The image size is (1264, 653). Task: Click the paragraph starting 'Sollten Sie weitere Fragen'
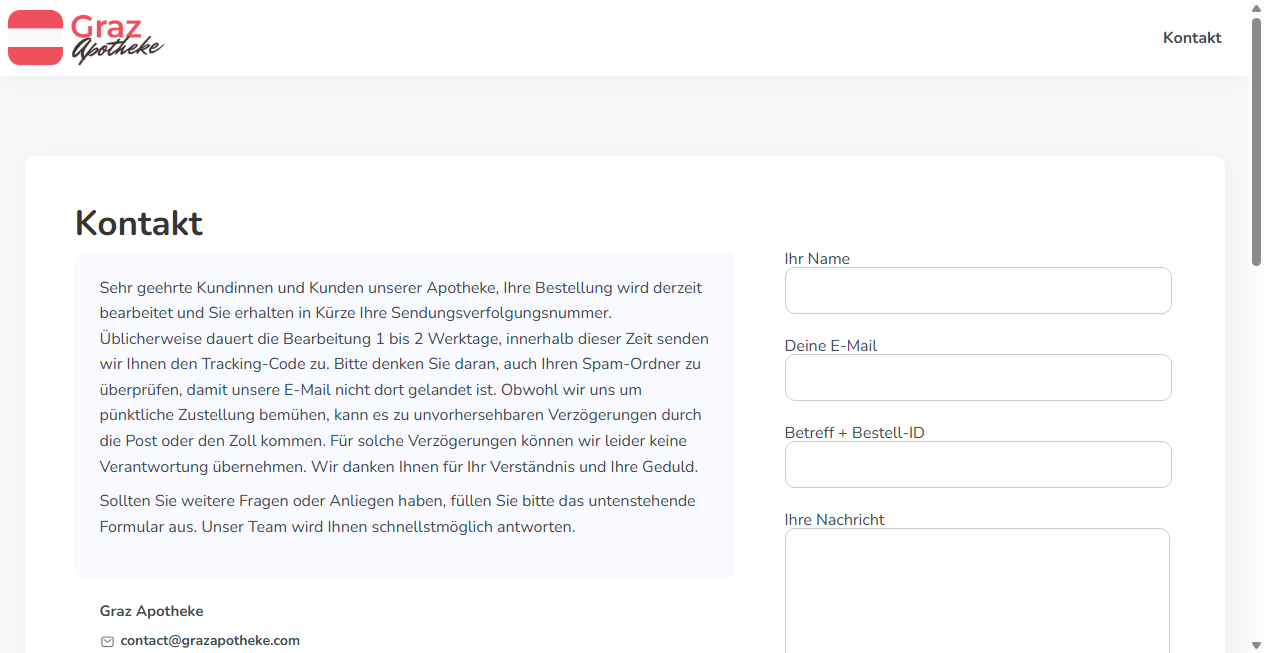point(398,513)
